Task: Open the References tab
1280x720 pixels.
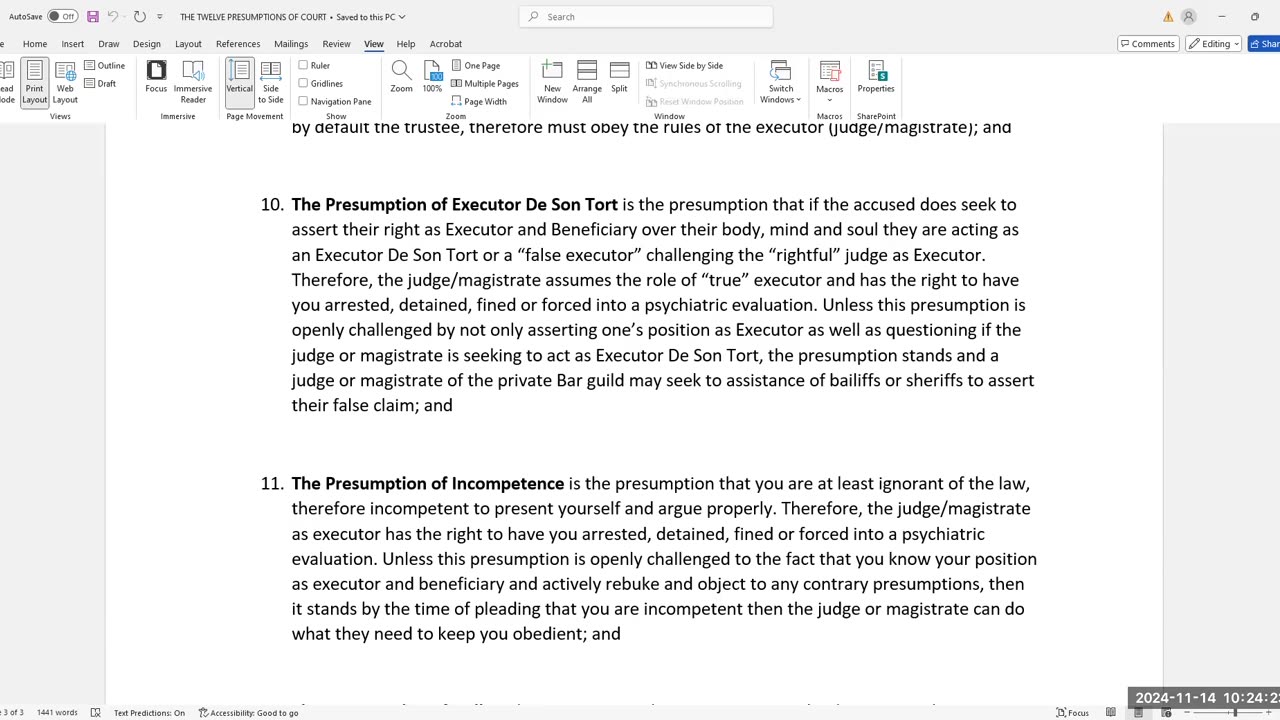Action: point(238,44)
